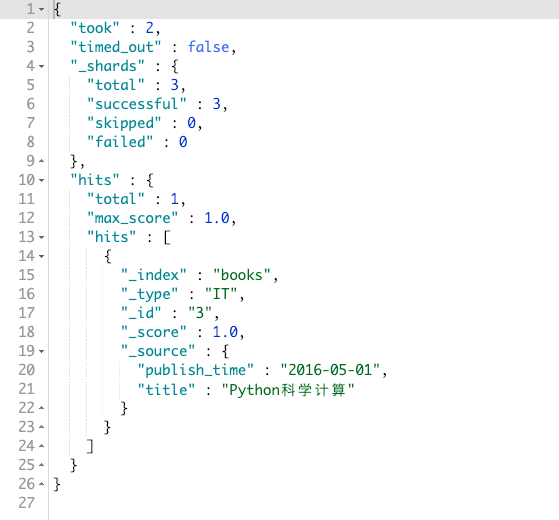The image size is (559, 520).
Task: Click the fold-end arrow on line 9
Action: pyautogui.click(x=42, y=161)
